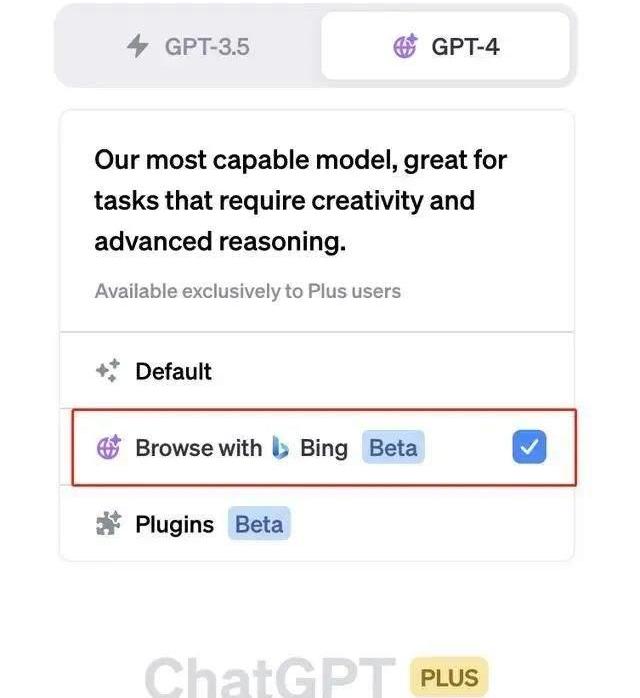The height and width of the screenshot is (698, 640).
Task: Select the Plugins mode label
Action: [175, 524]
